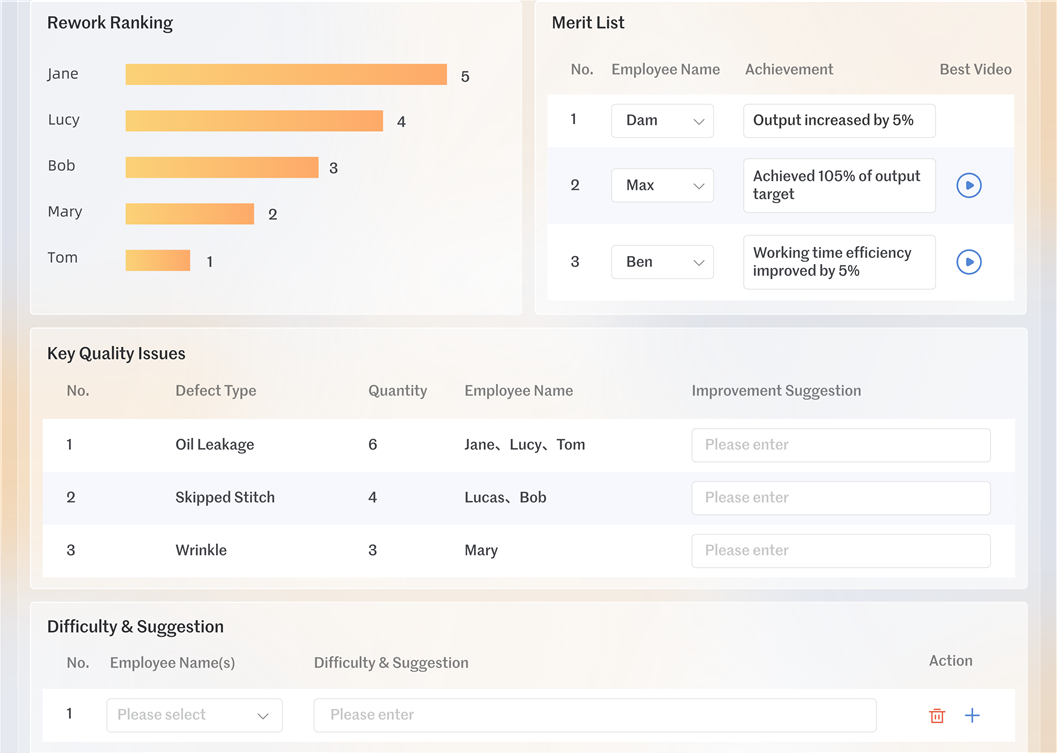
Task: Click the Oil Leakage improvement suggestion field
Action: point(840,445)
